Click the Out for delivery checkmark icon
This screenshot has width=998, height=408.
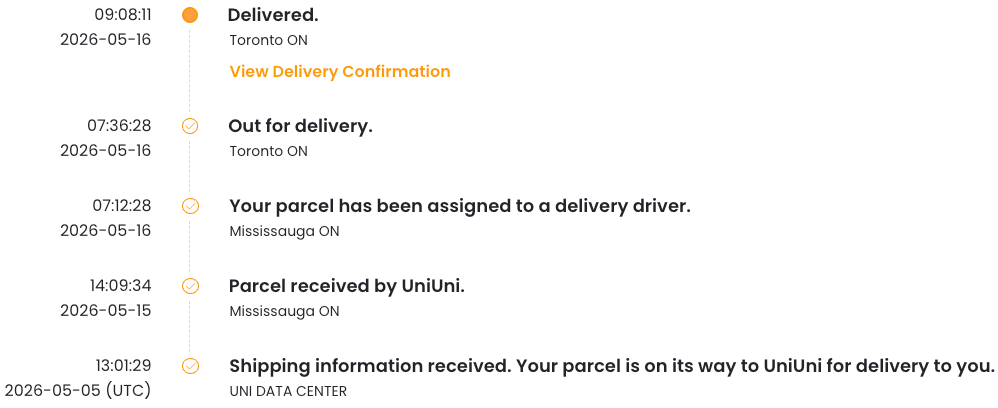pyautogui.click(x=190, y=126)
